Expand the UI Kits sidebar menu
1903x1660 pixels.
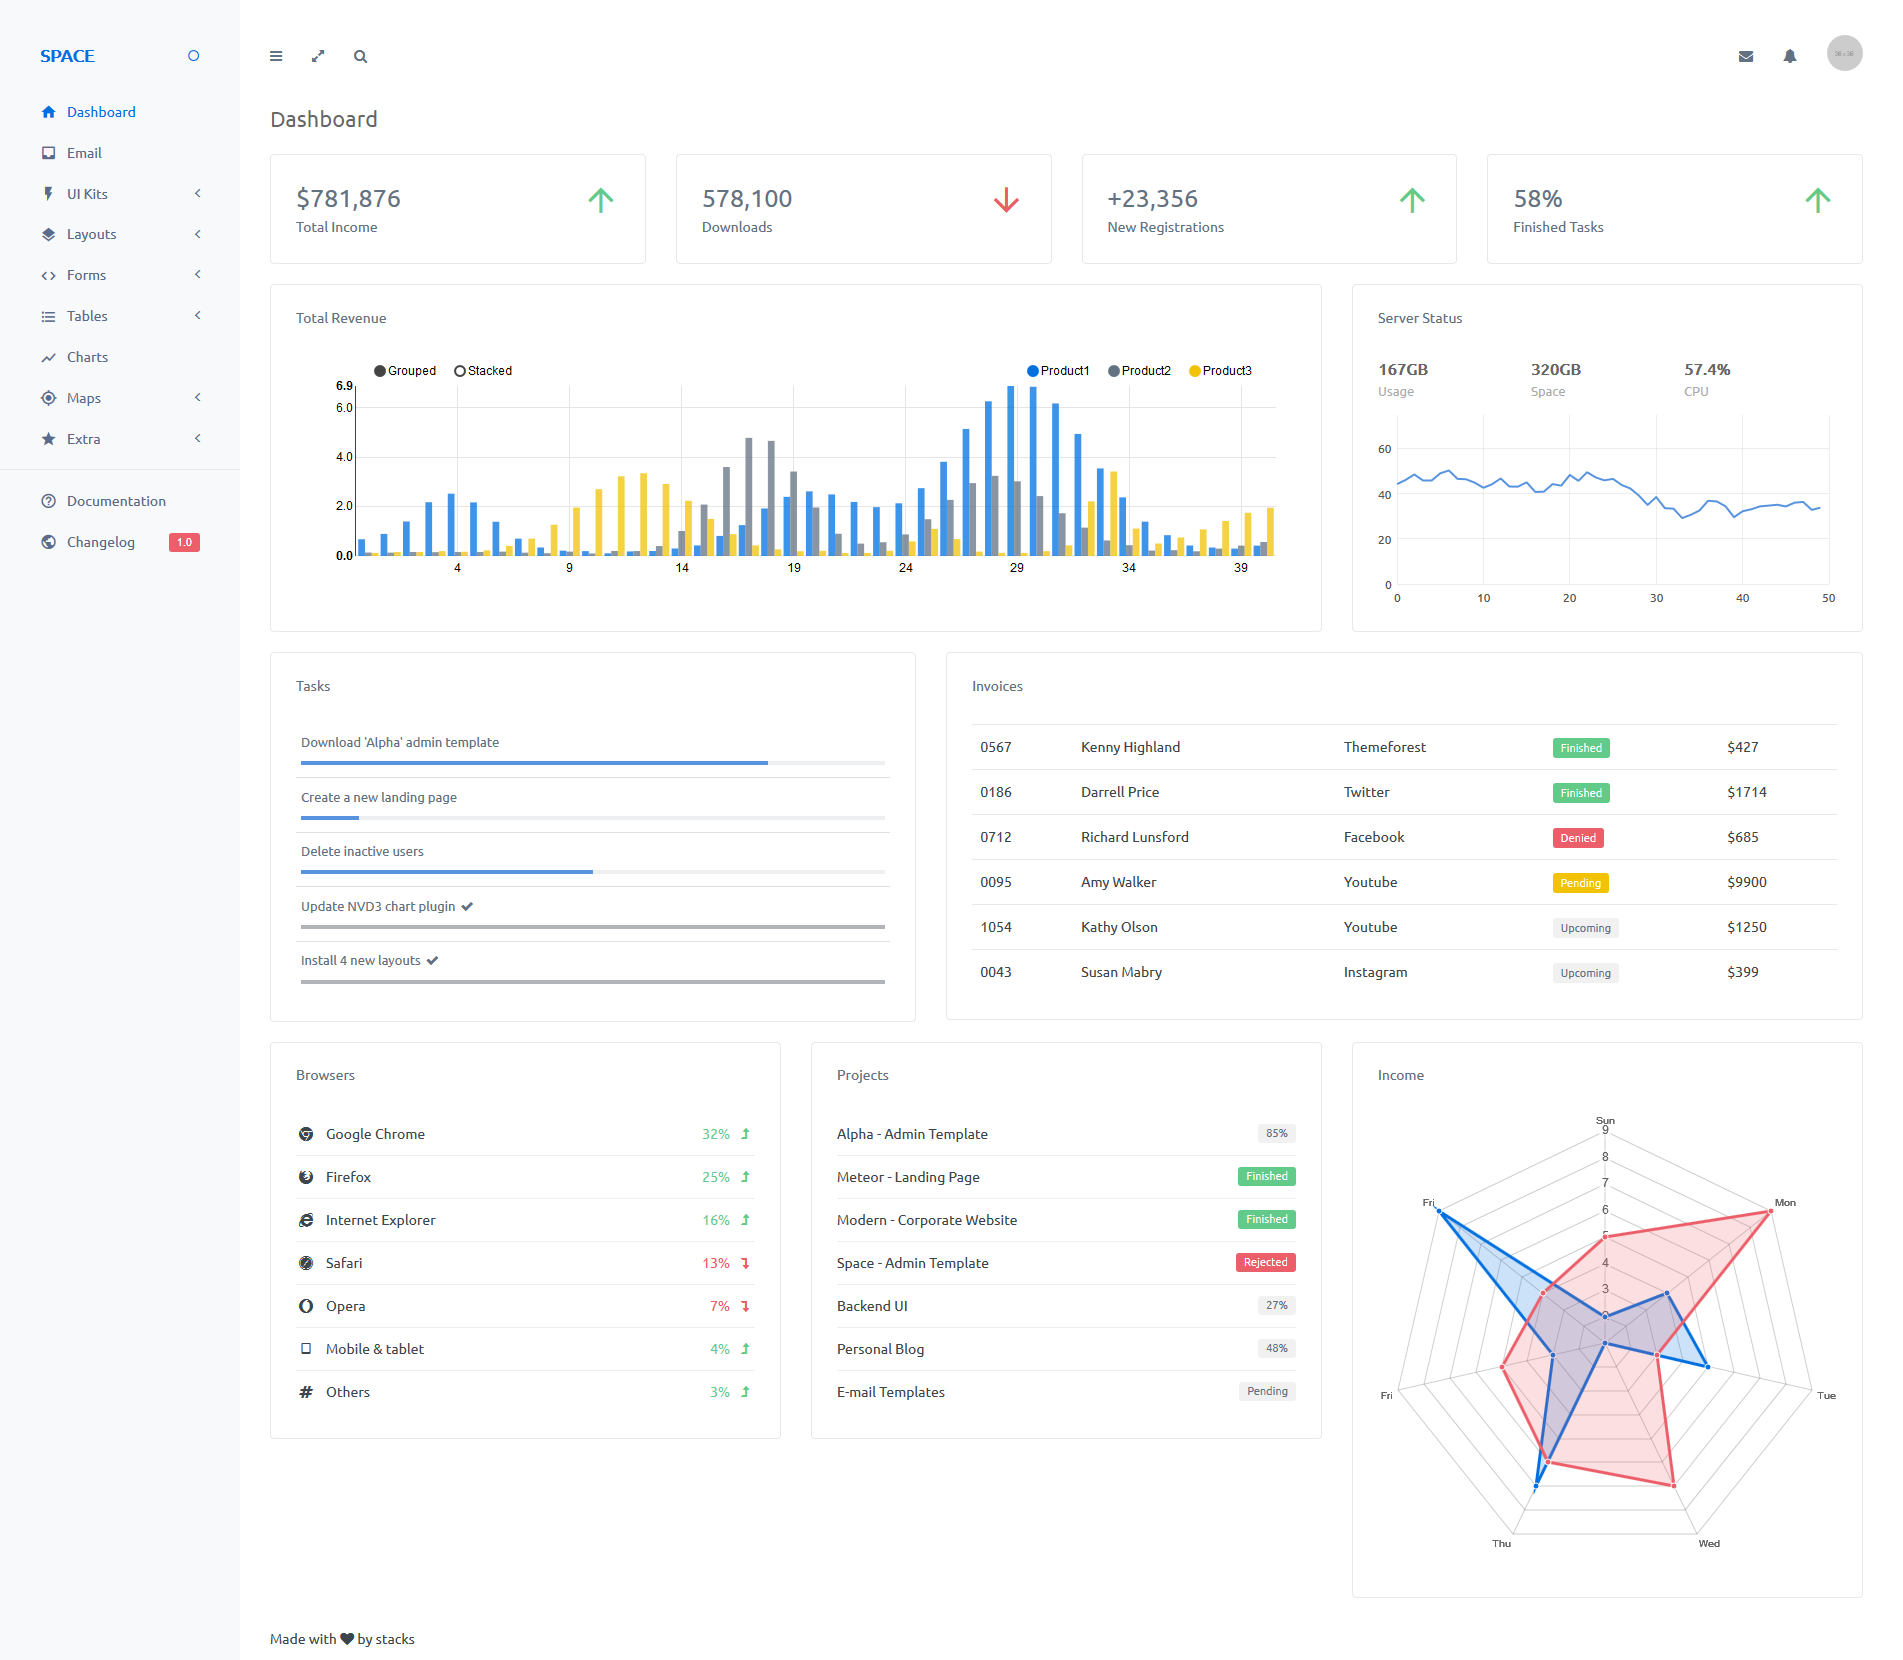[120, 194]
